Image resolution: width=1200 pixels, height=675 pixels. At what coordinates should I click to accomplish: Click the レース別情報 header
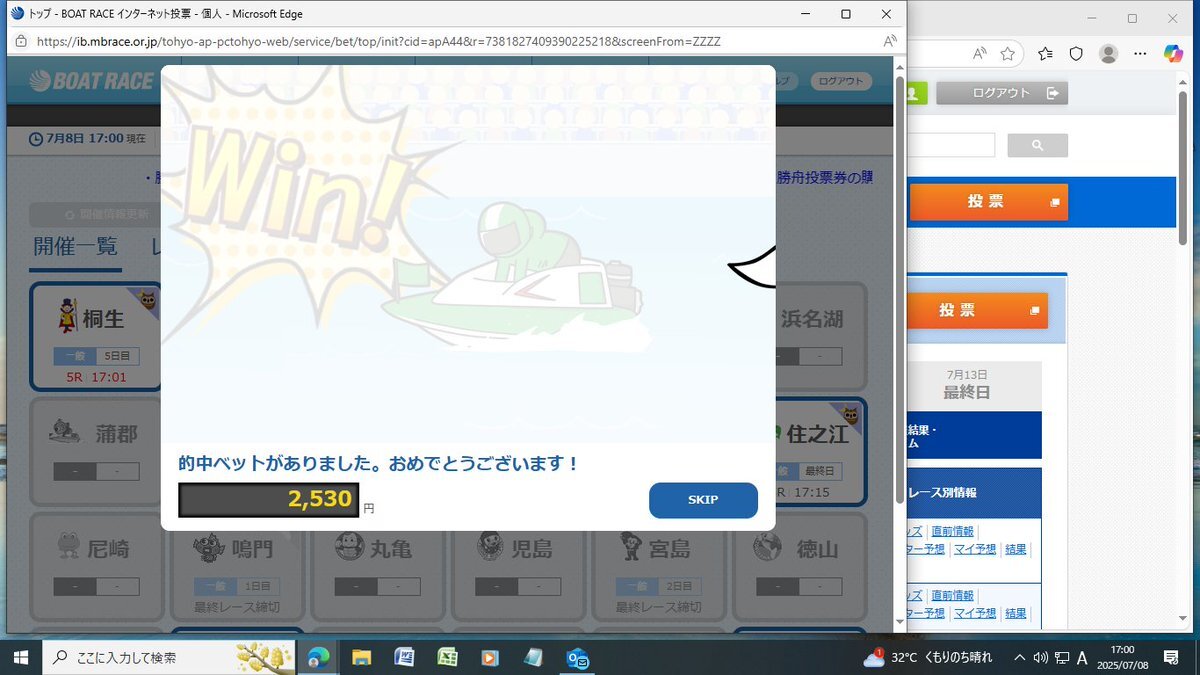pyautogui.click(x=974, y=493)
